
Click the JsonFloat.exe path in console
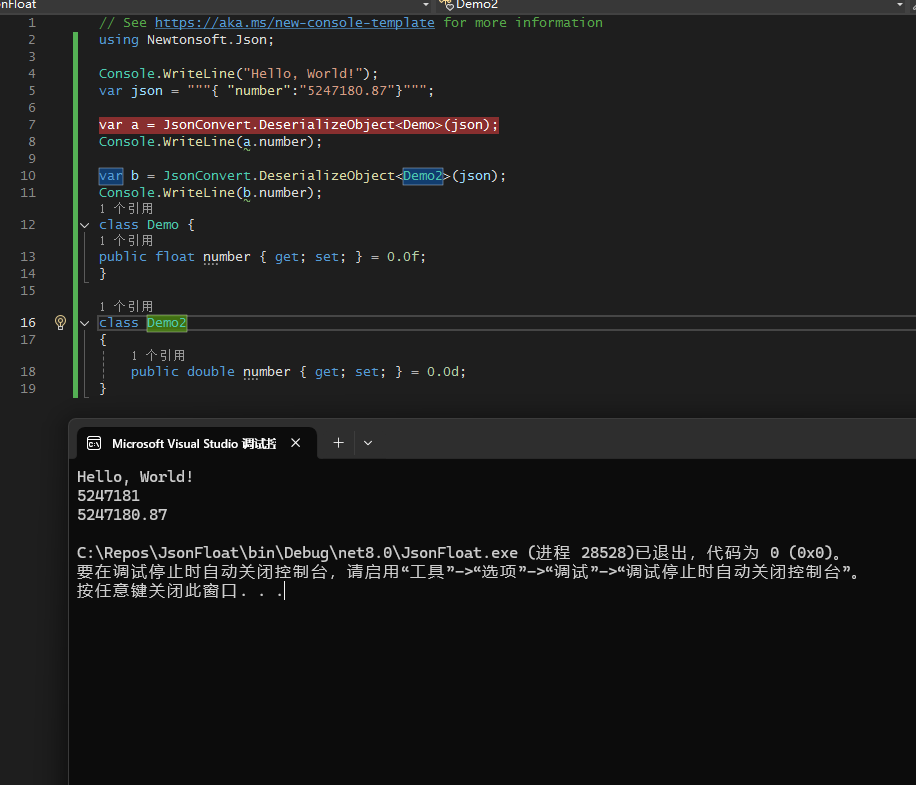click(297, 553)
